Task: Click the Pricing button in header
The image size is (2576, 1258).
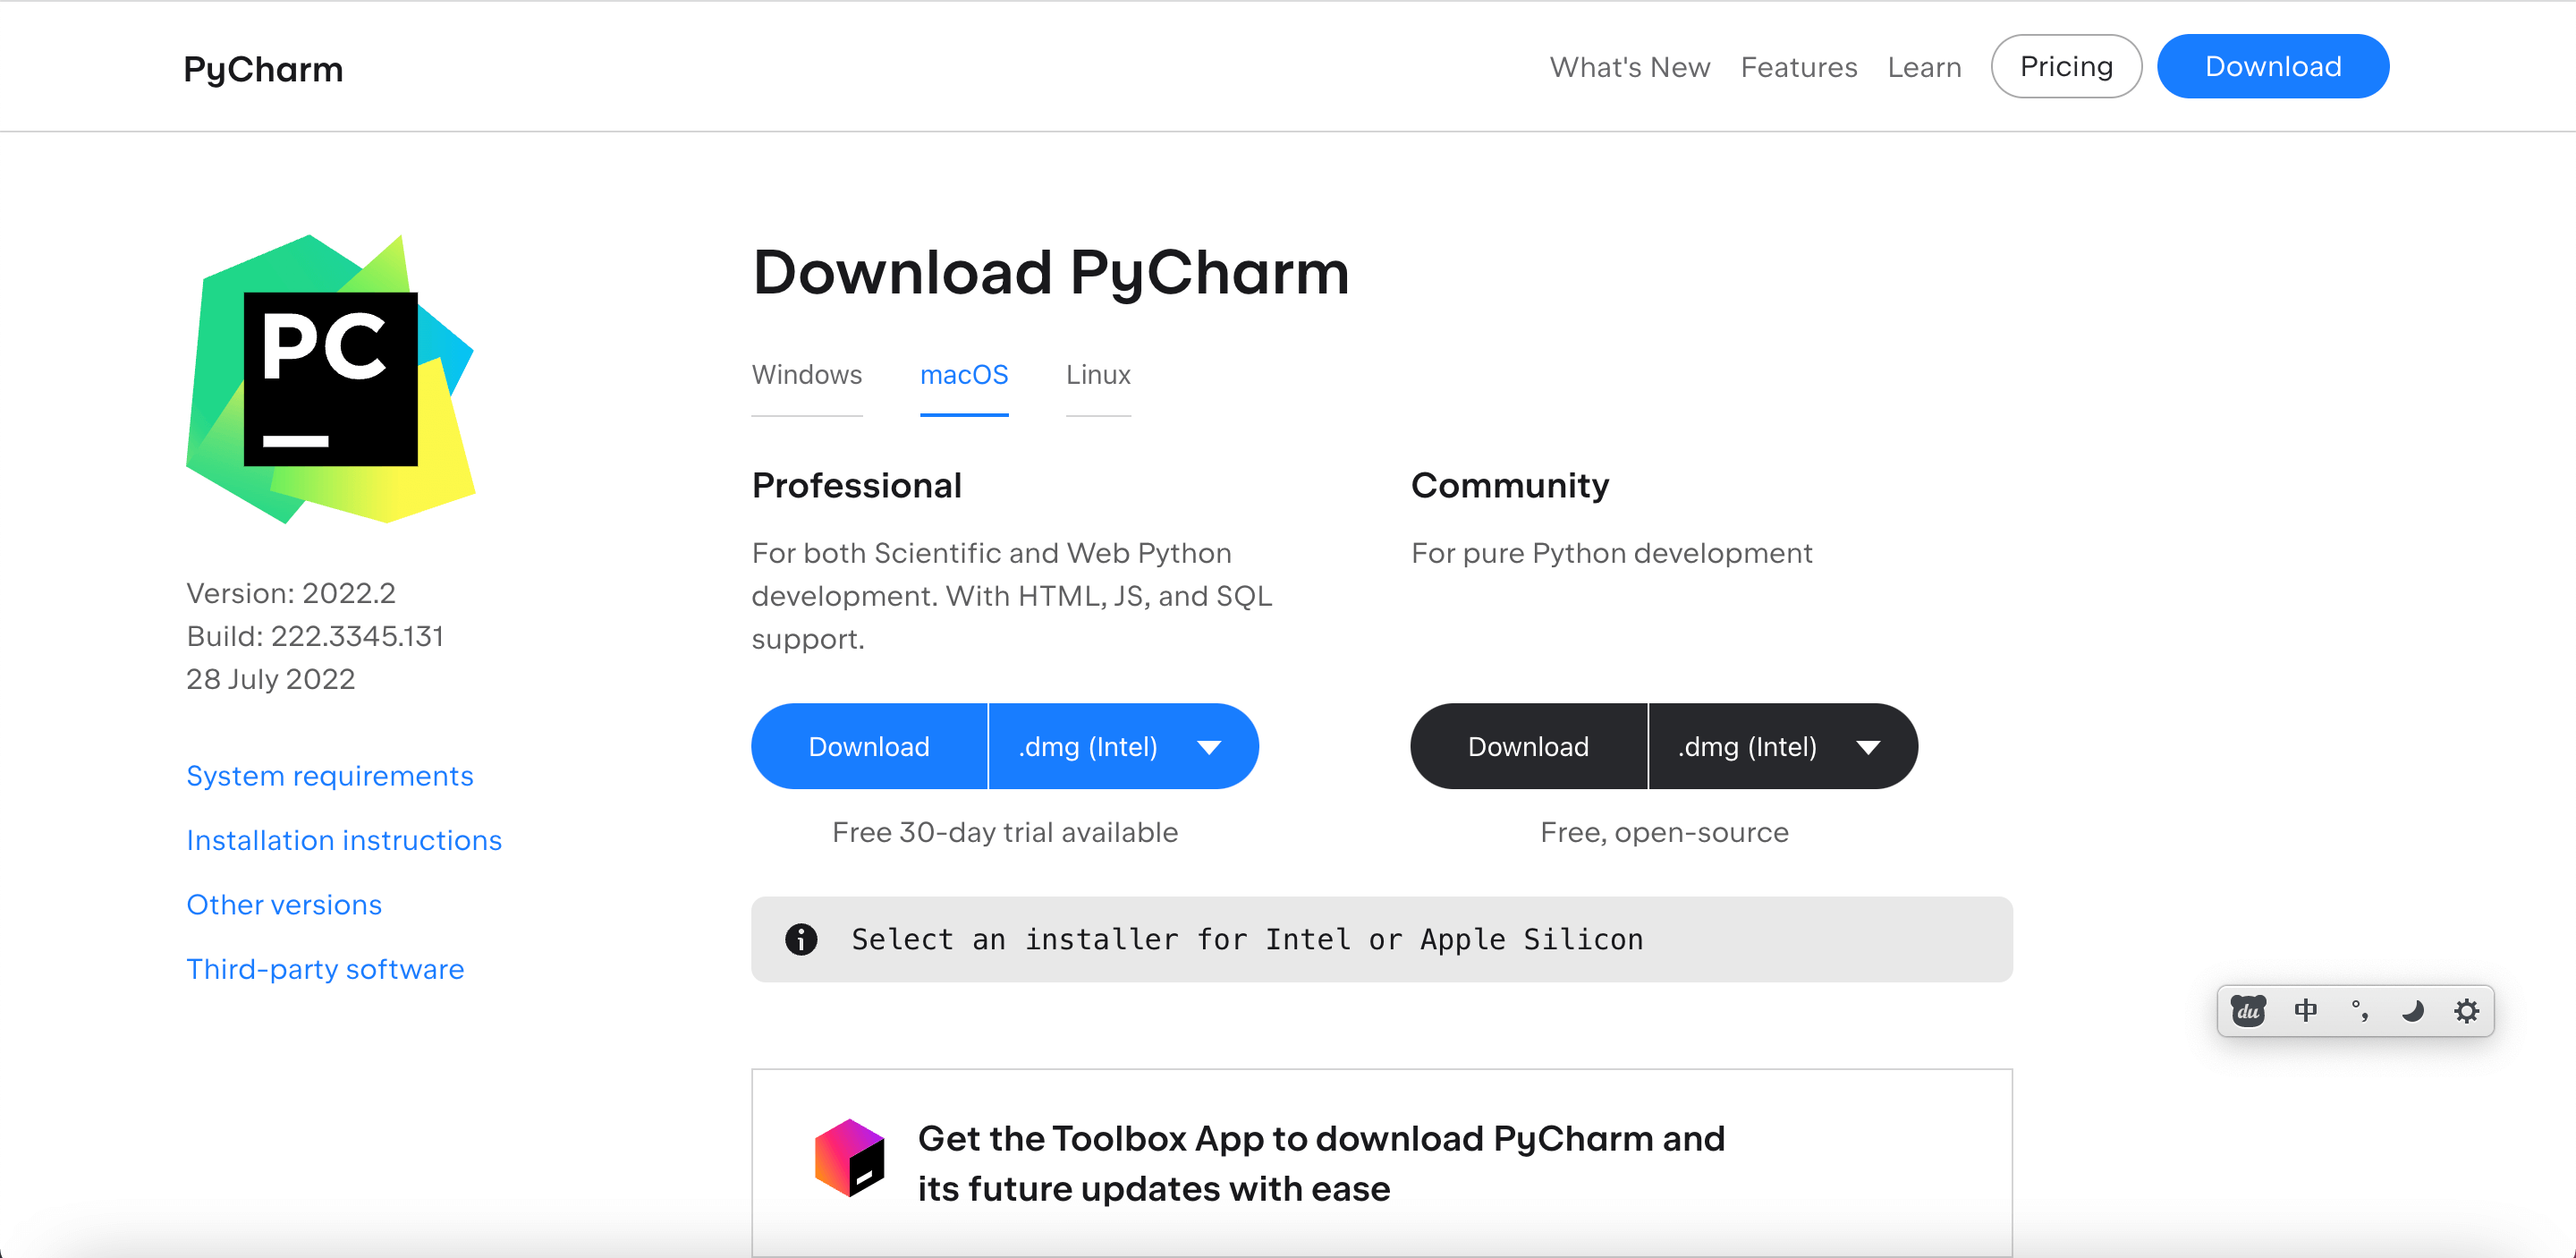Action: (x=2065, y=66)
